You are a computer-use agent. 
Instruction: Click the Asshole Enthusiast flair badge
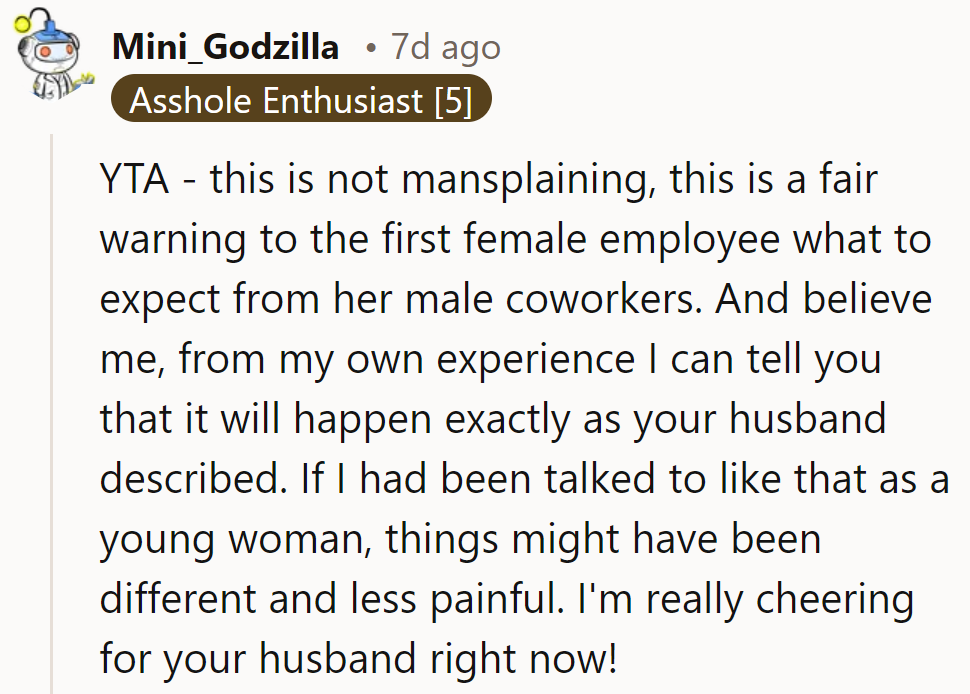300,100
